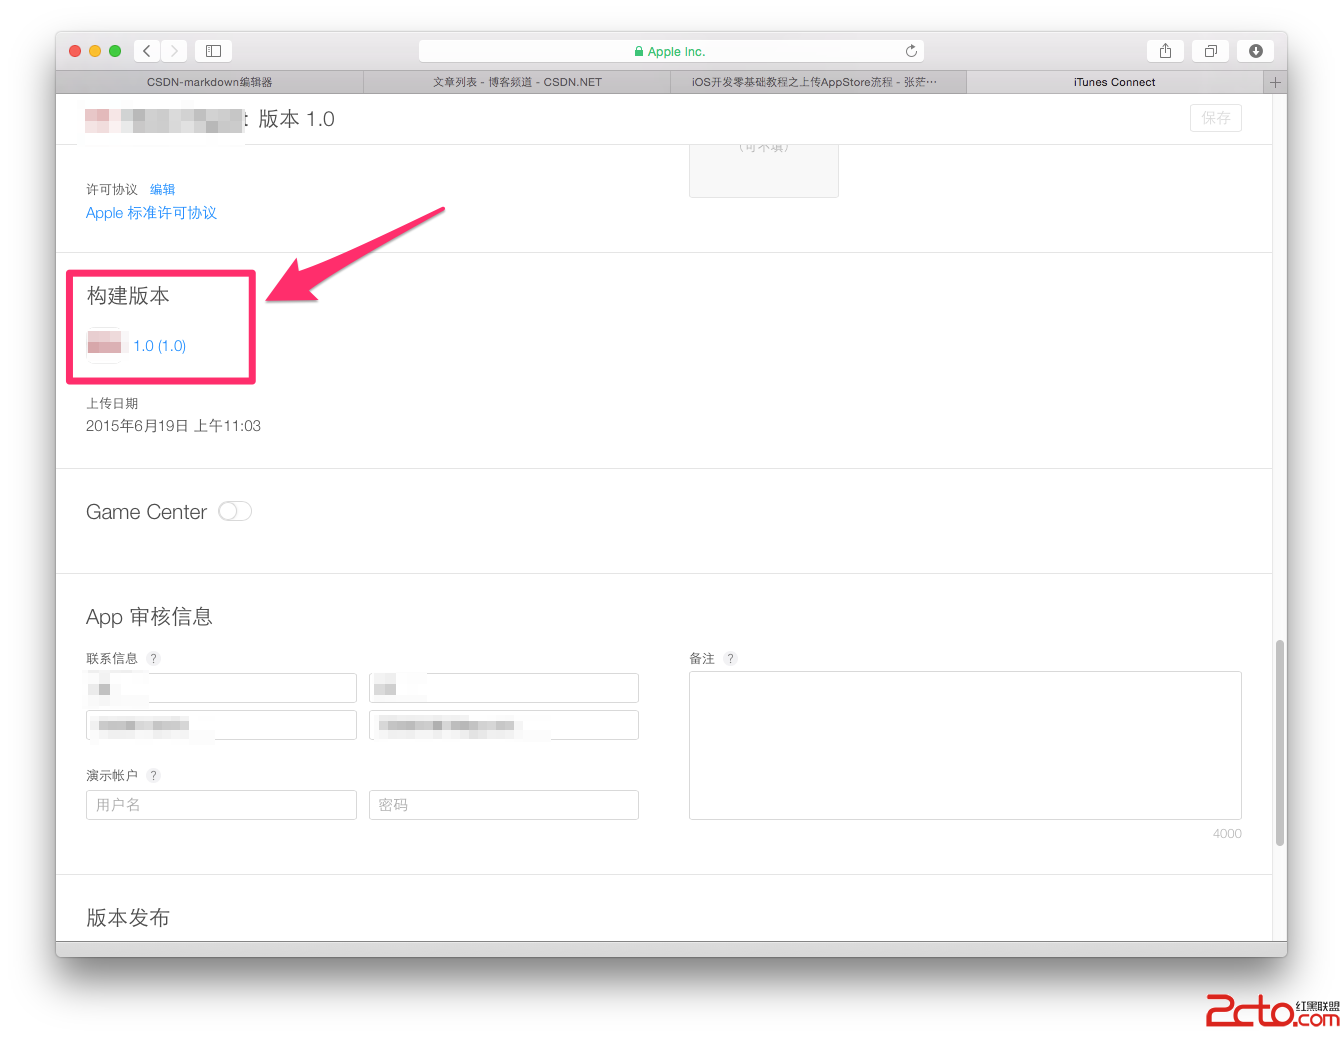Switch to the 文章列表 - 博客频道 tab
Image resolution: width=1343 pixels, height=1037 pixels.
tap(517, 82)
